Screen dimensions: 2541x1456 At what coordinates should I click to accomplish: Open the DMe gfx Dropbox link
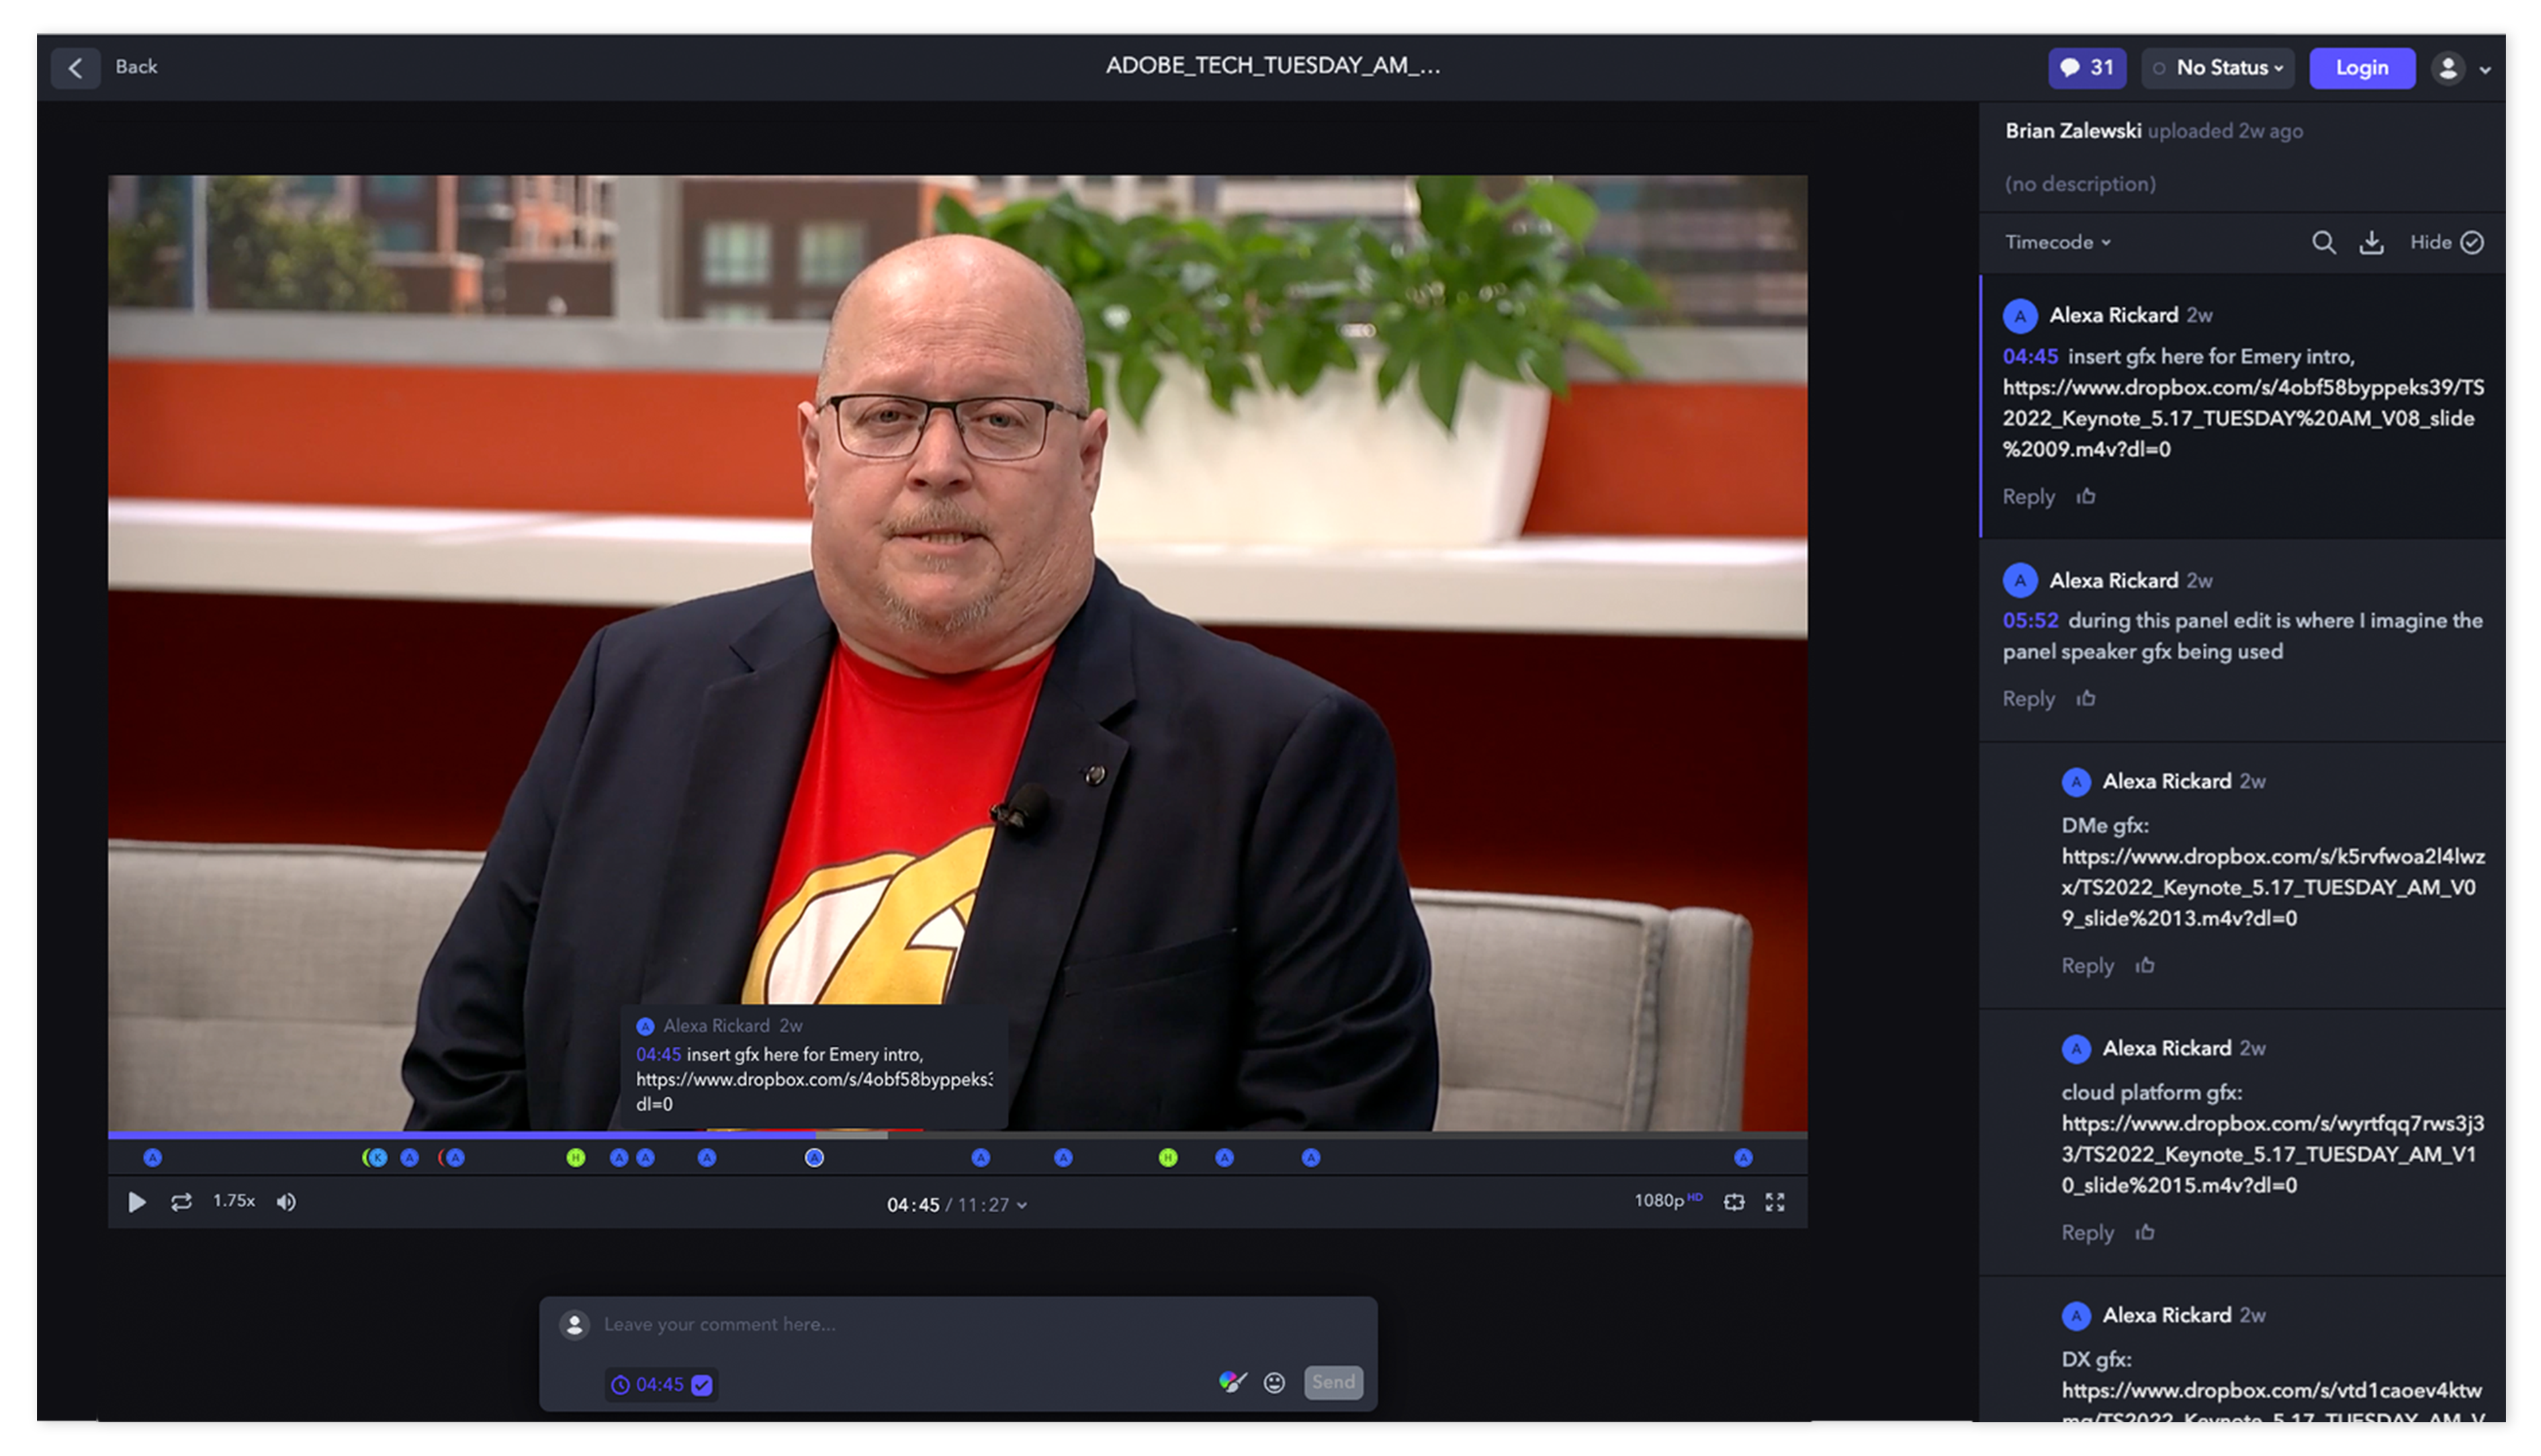pos(2272,887)
